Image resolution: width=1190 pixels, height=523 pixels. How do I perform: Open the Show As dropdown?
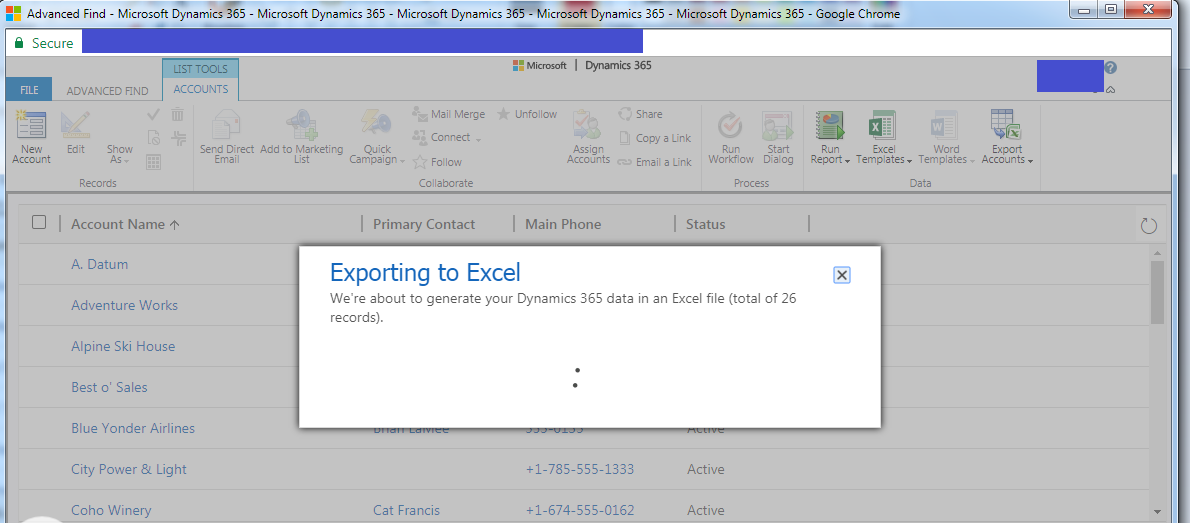click(119, 154)
